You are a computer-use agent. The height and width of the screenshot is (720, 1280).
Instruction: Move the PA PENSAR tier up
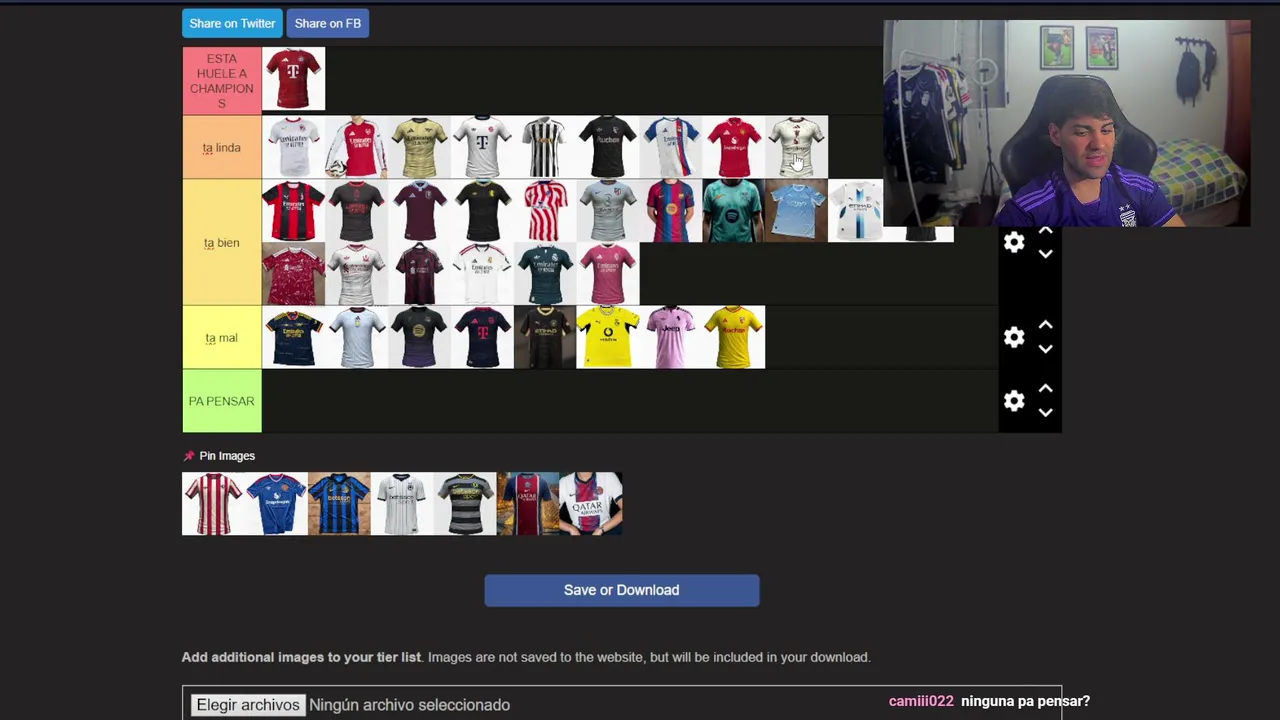(1045, 389)
